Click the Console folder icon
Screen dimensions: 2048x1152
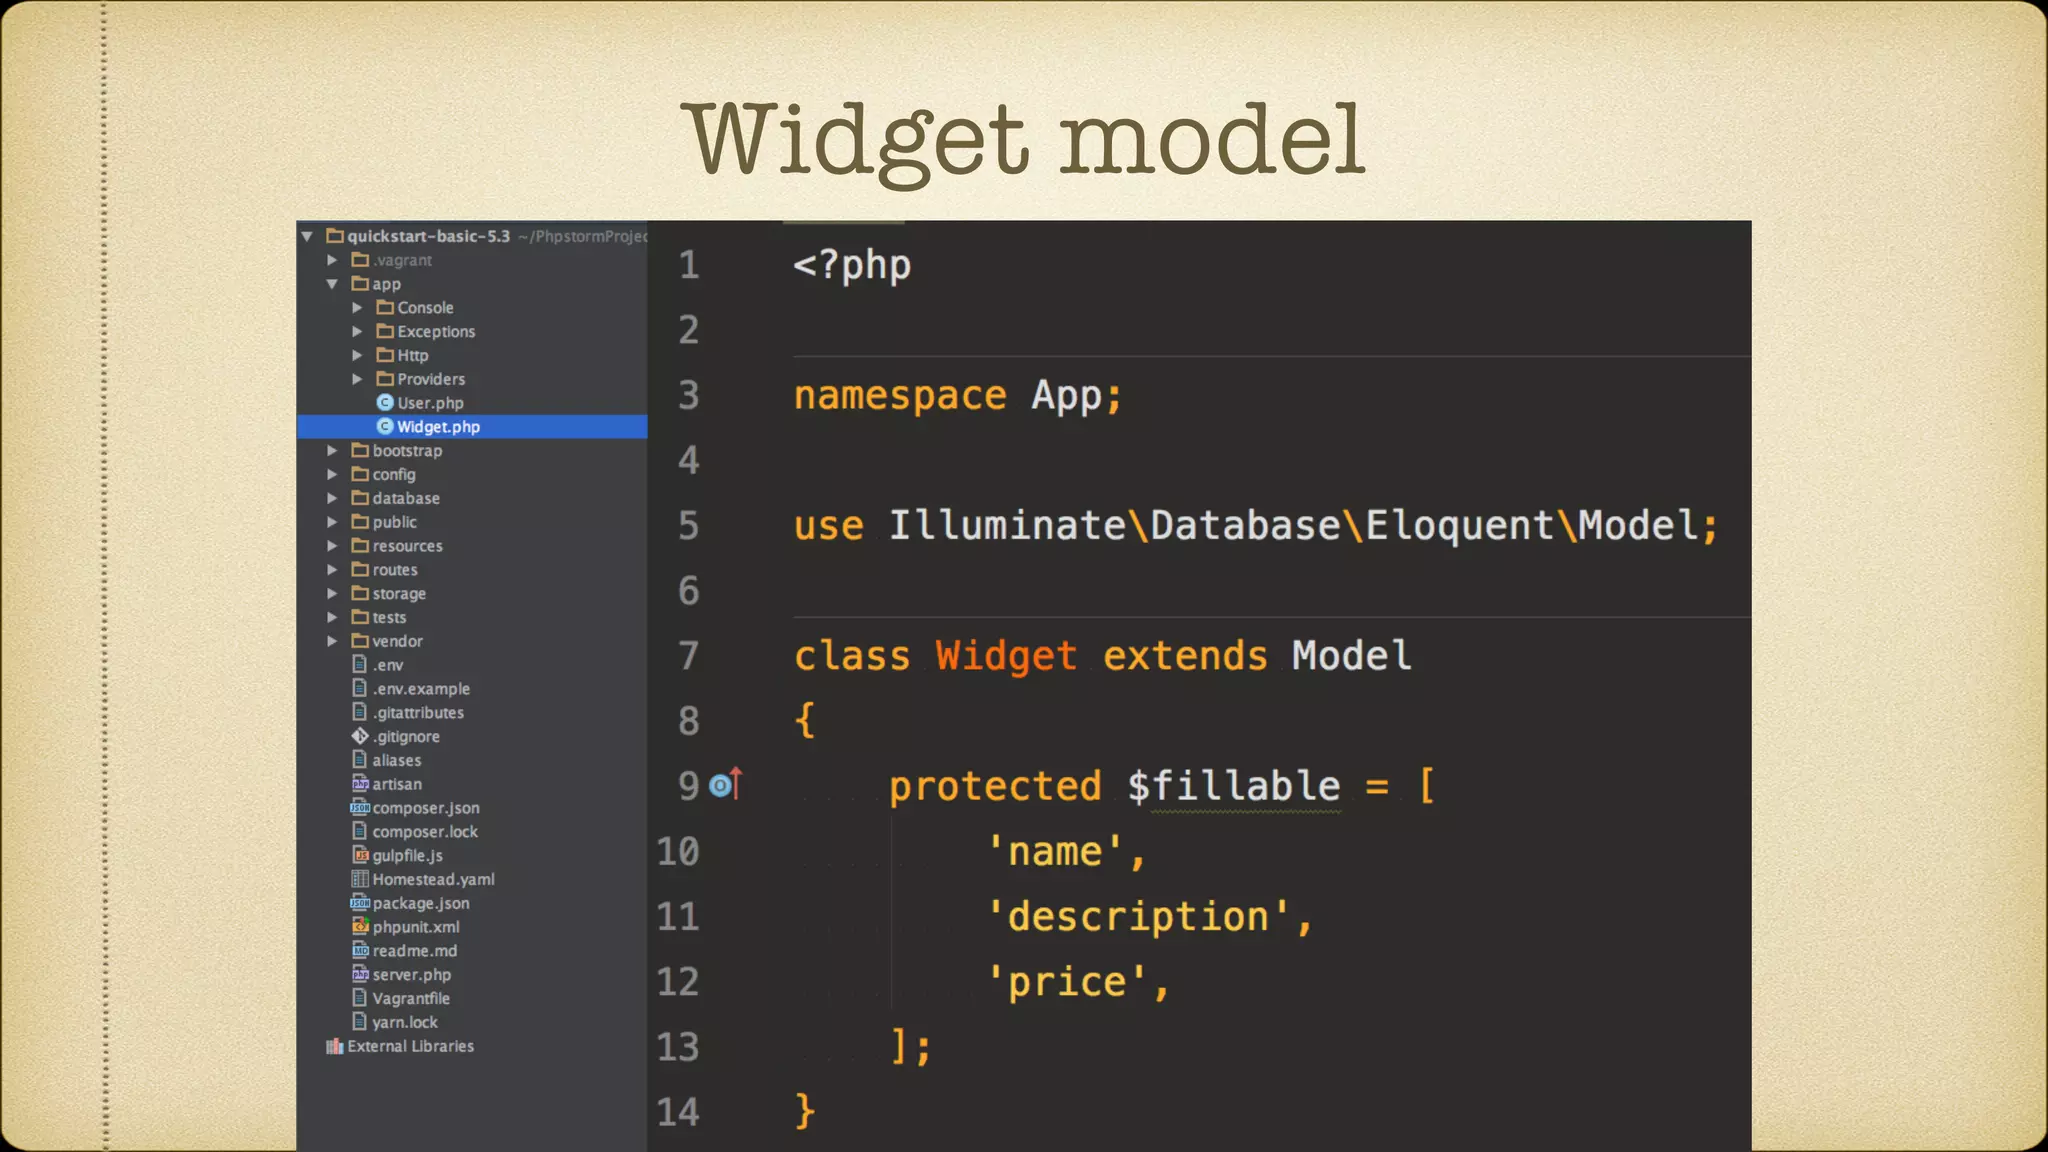click(x=385, y=307)
